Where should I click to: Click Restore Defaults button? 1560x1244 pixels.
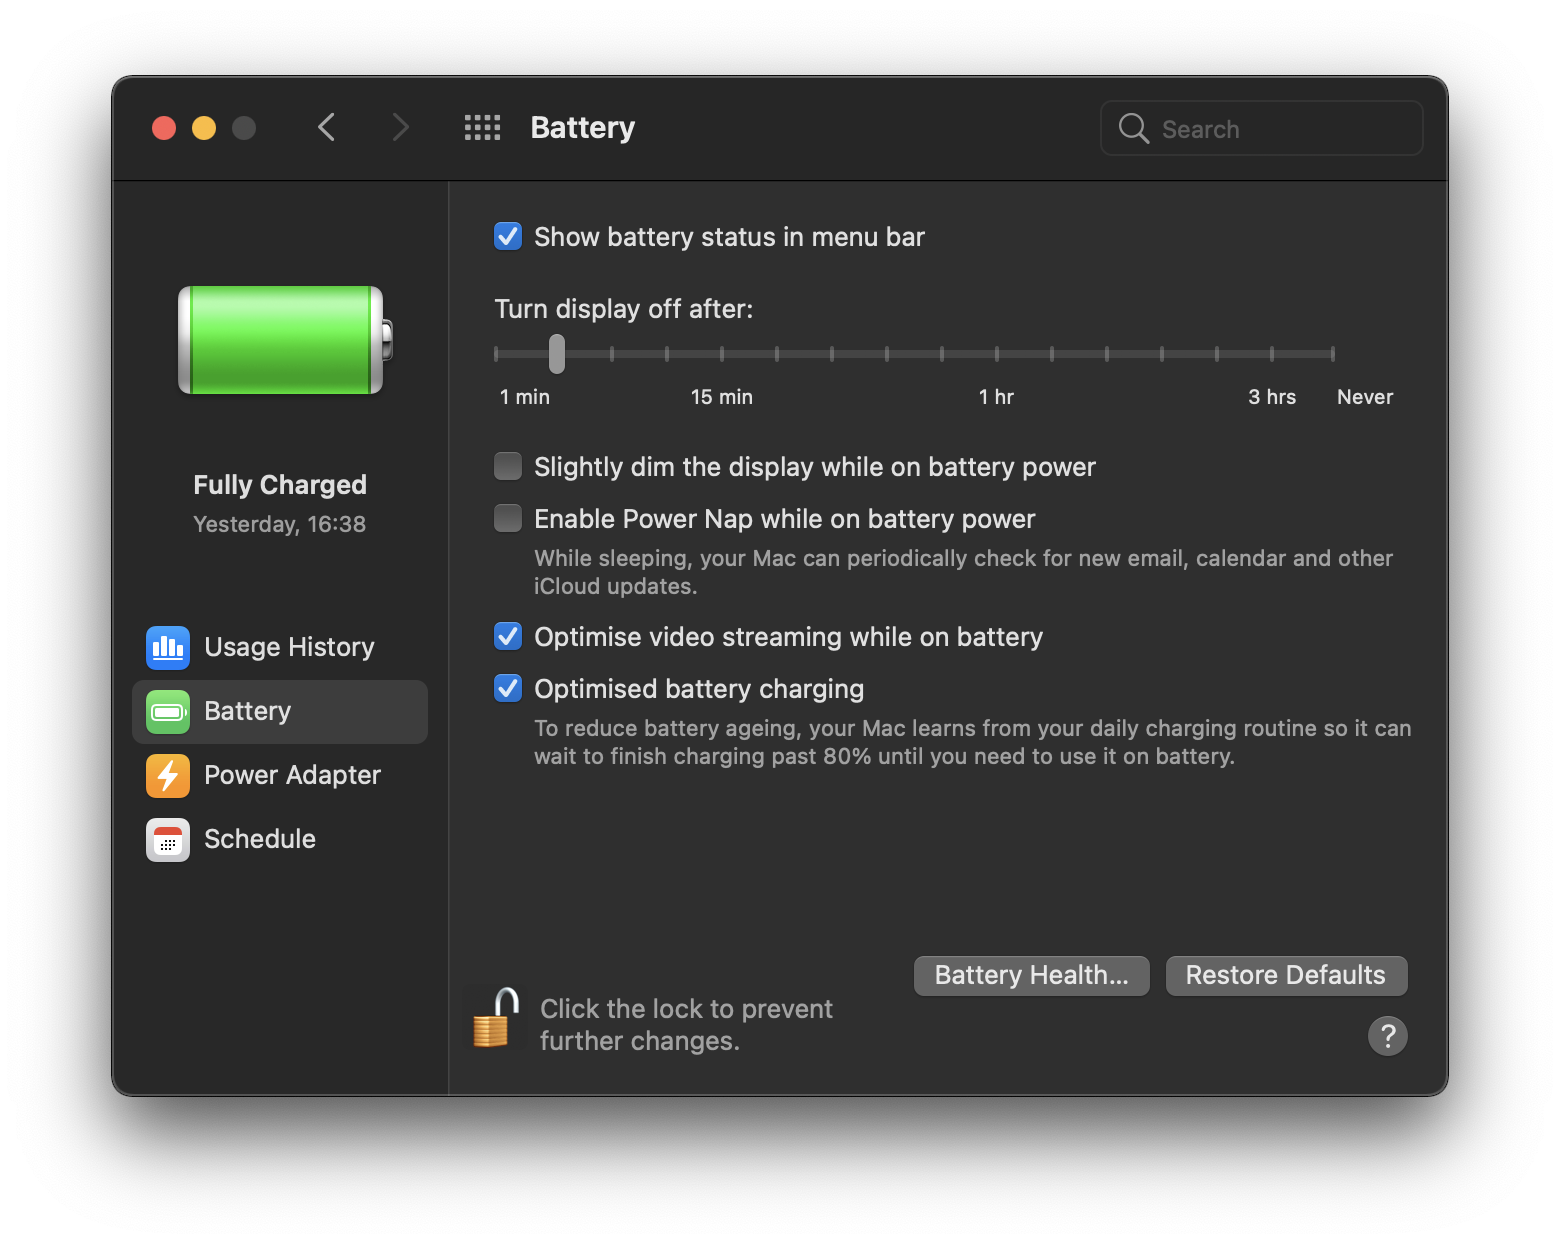click(1286, 975)
